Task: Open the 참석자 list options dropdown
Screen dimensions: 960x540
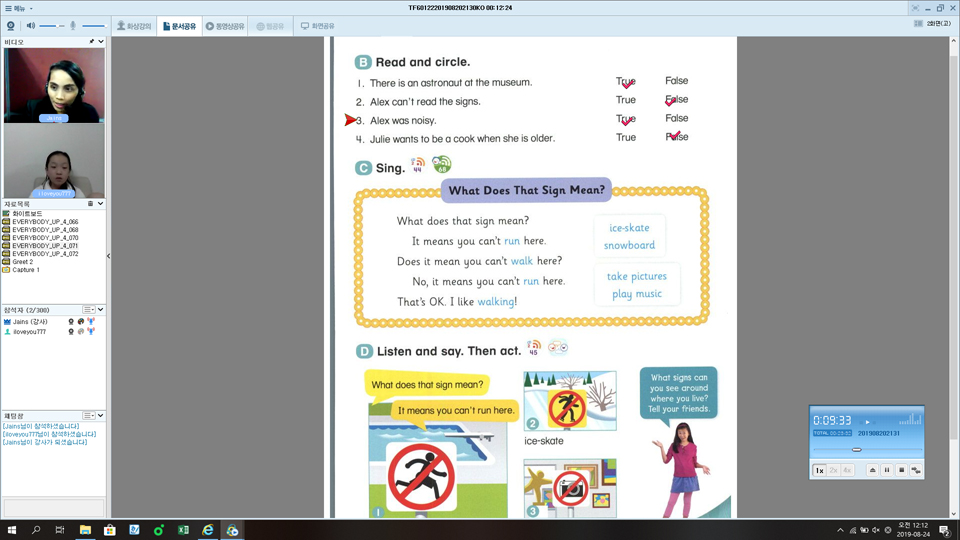Action: click(89, 310)
